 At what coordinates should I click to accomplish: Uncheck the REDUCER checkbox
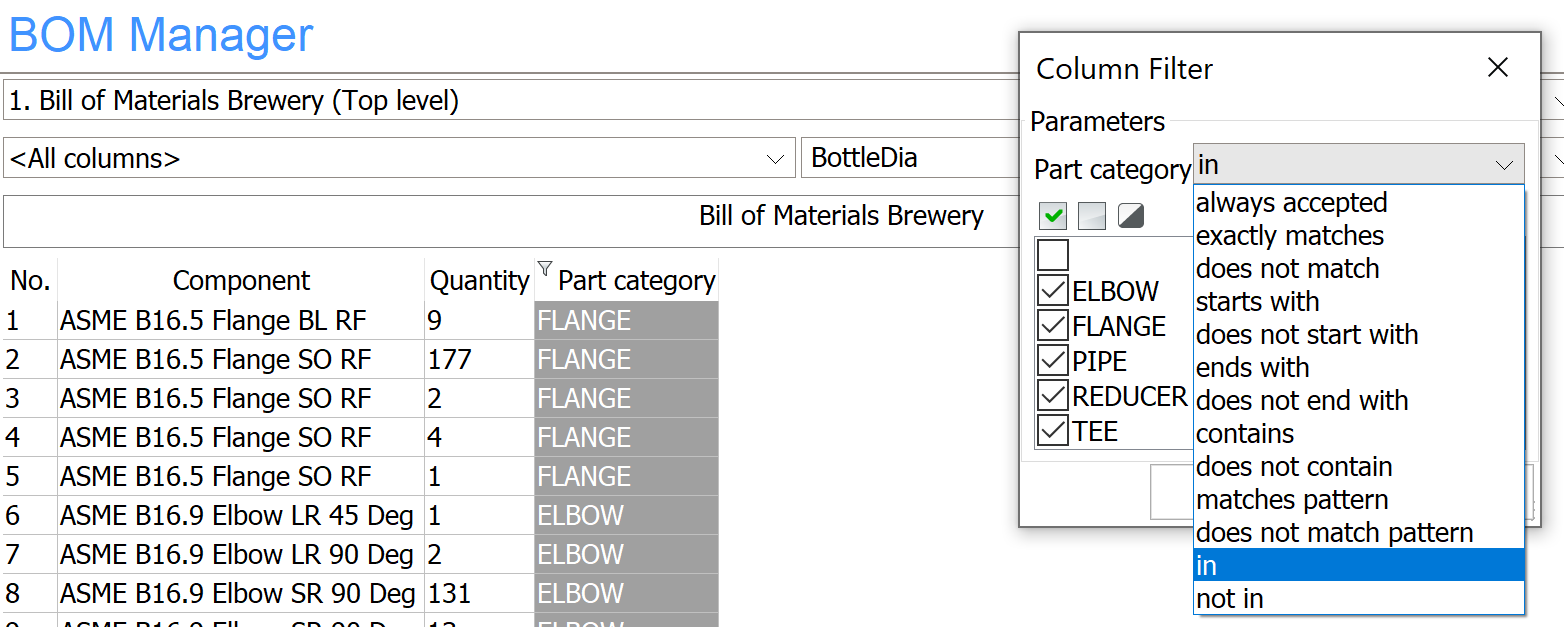click(x=1053, y=396)
